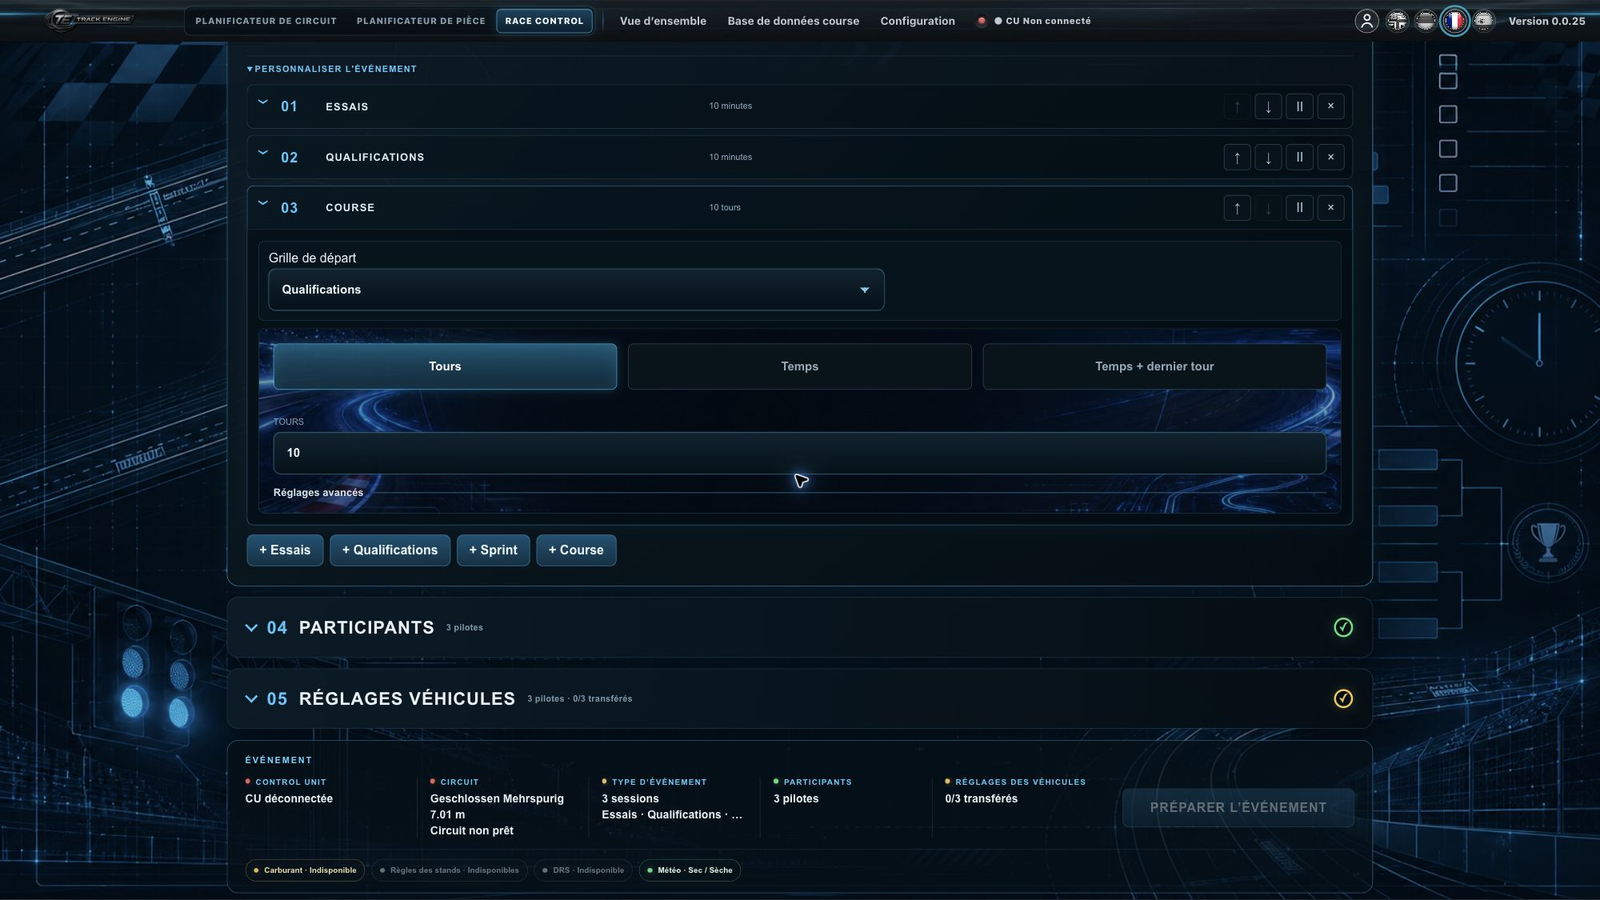This screenshot has height=900, width=1600.
Task: Pause the Qualifications session
Action: pos(1299,157)
